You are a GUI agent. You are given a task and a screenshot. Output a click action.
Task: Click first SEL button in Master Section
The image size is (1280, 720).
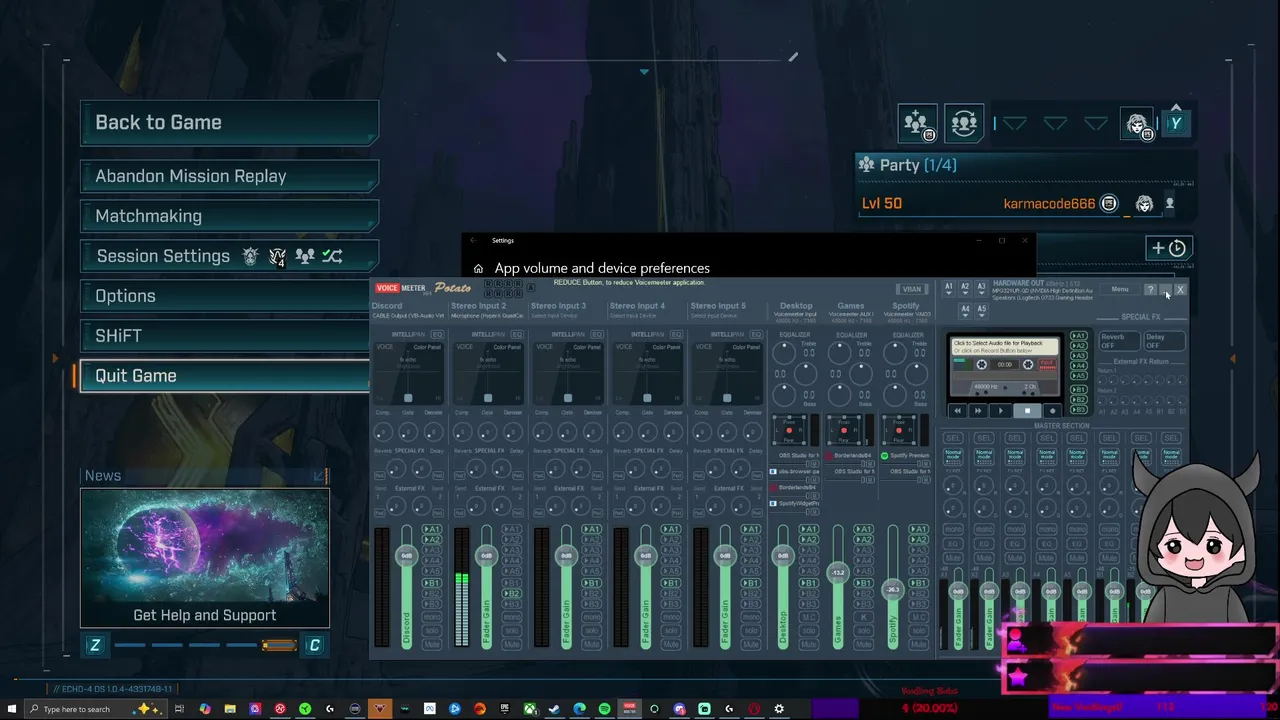click(x=953, y=438)
